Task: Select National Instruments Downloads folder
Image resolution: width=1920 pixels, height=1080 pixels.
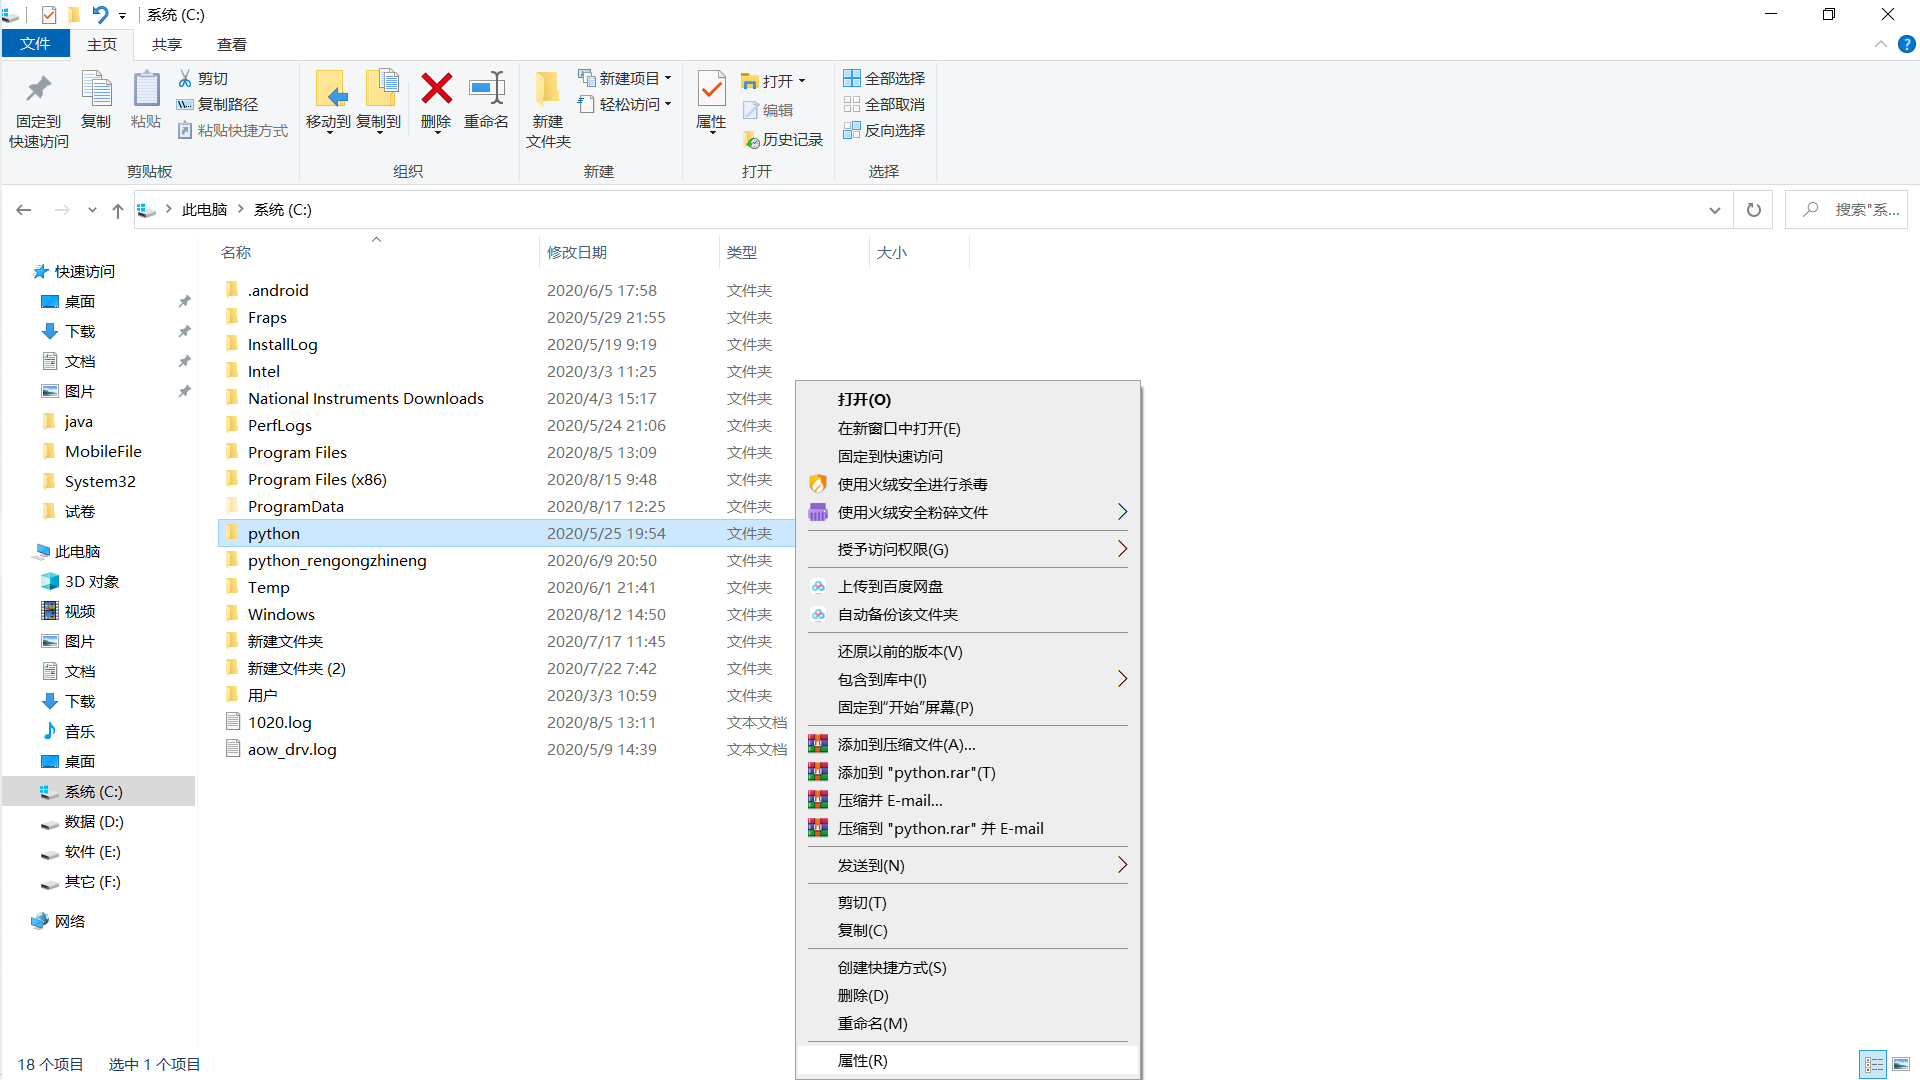Action: pos(366,399)
